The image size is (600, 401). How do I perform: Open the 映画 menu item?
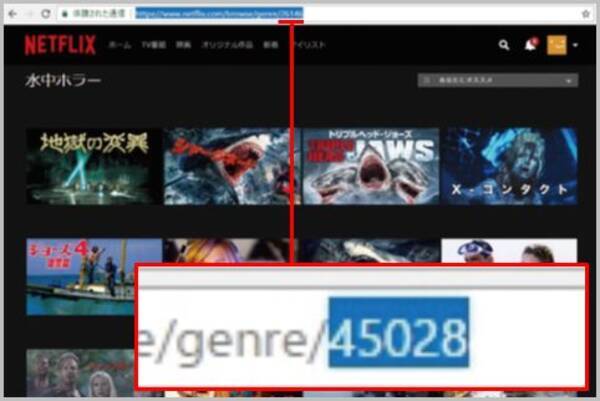(183, 45)
